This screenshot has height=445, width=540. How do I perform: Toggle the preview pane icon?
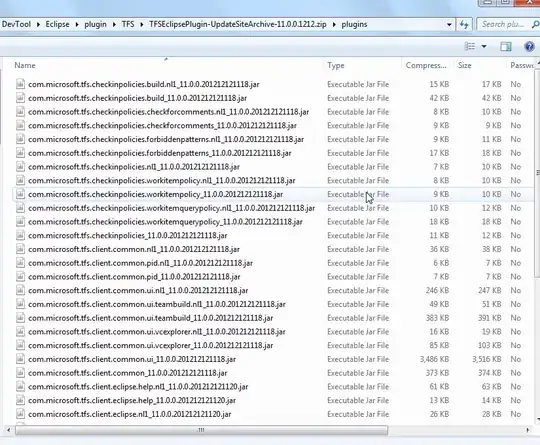[506, 46]
